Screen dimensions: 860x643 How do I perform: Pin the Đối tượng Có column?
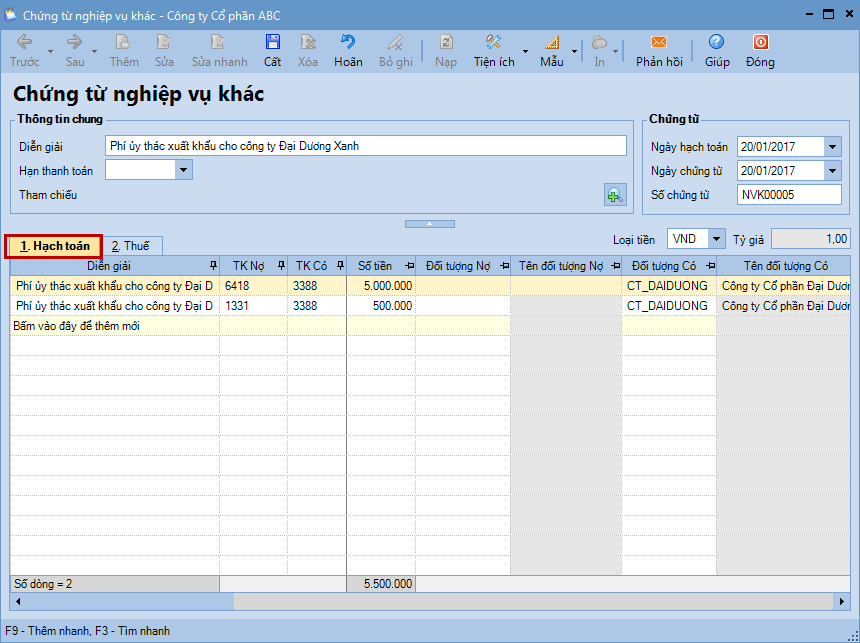pyautogui.click(x=709, y=266)
